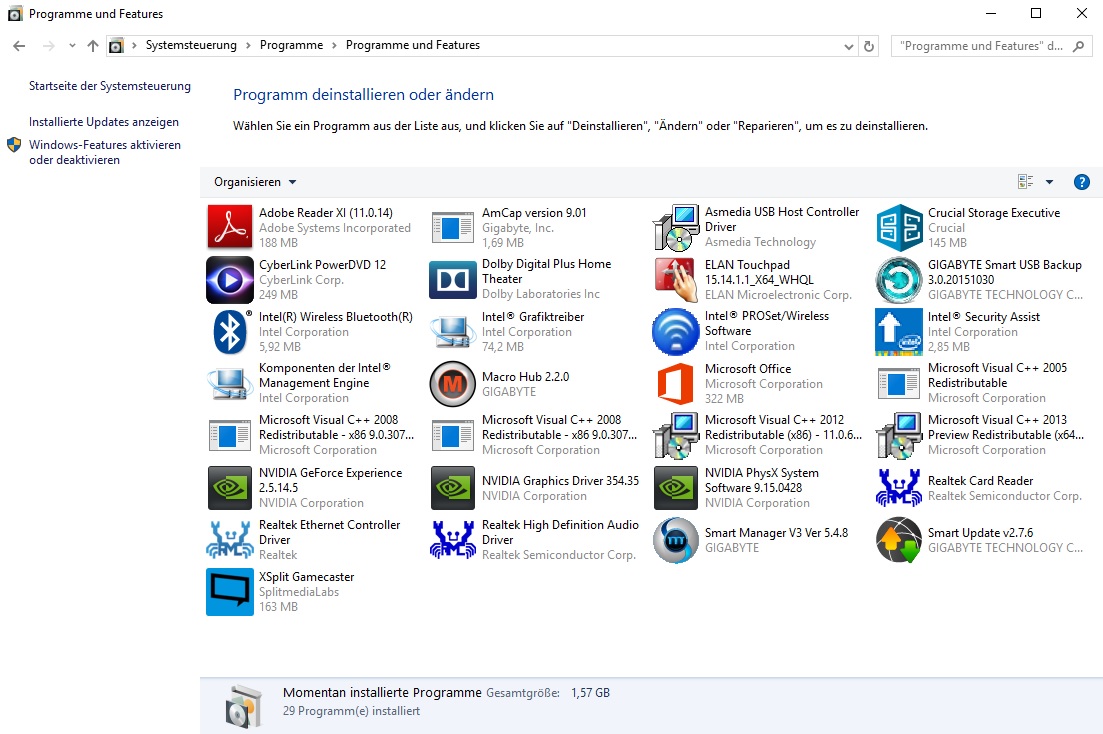Expand the chevron before the Systemsteuerung breadcrumb
Screen dimensions: 1103x734
tap(134, 45)
